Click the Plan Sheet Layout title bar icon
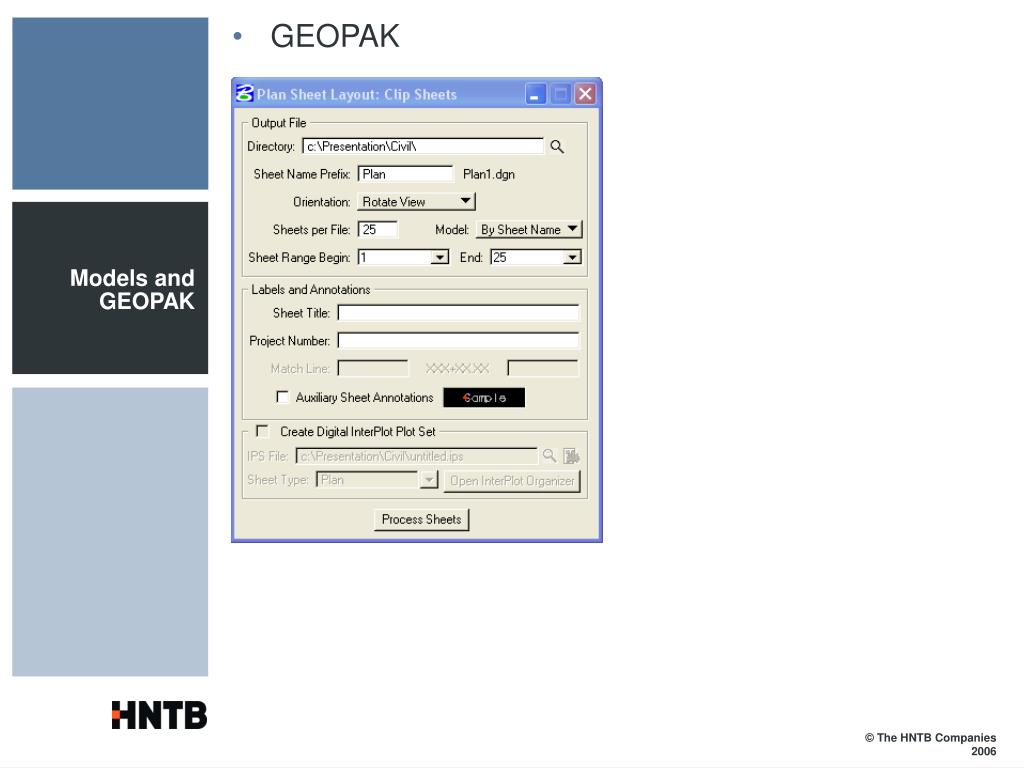The image size is (1024, 768). [x=244, y=93]
